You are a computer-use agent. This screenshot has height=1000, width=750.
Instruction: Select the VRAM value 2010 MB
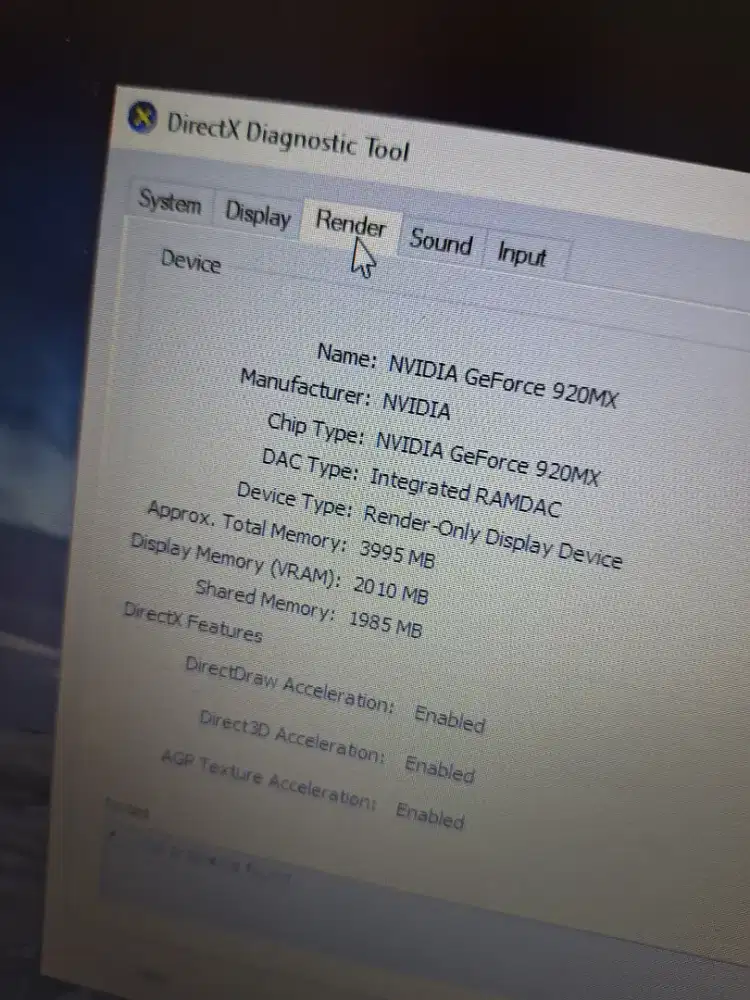pyautogui.click(x=390, y=589)
